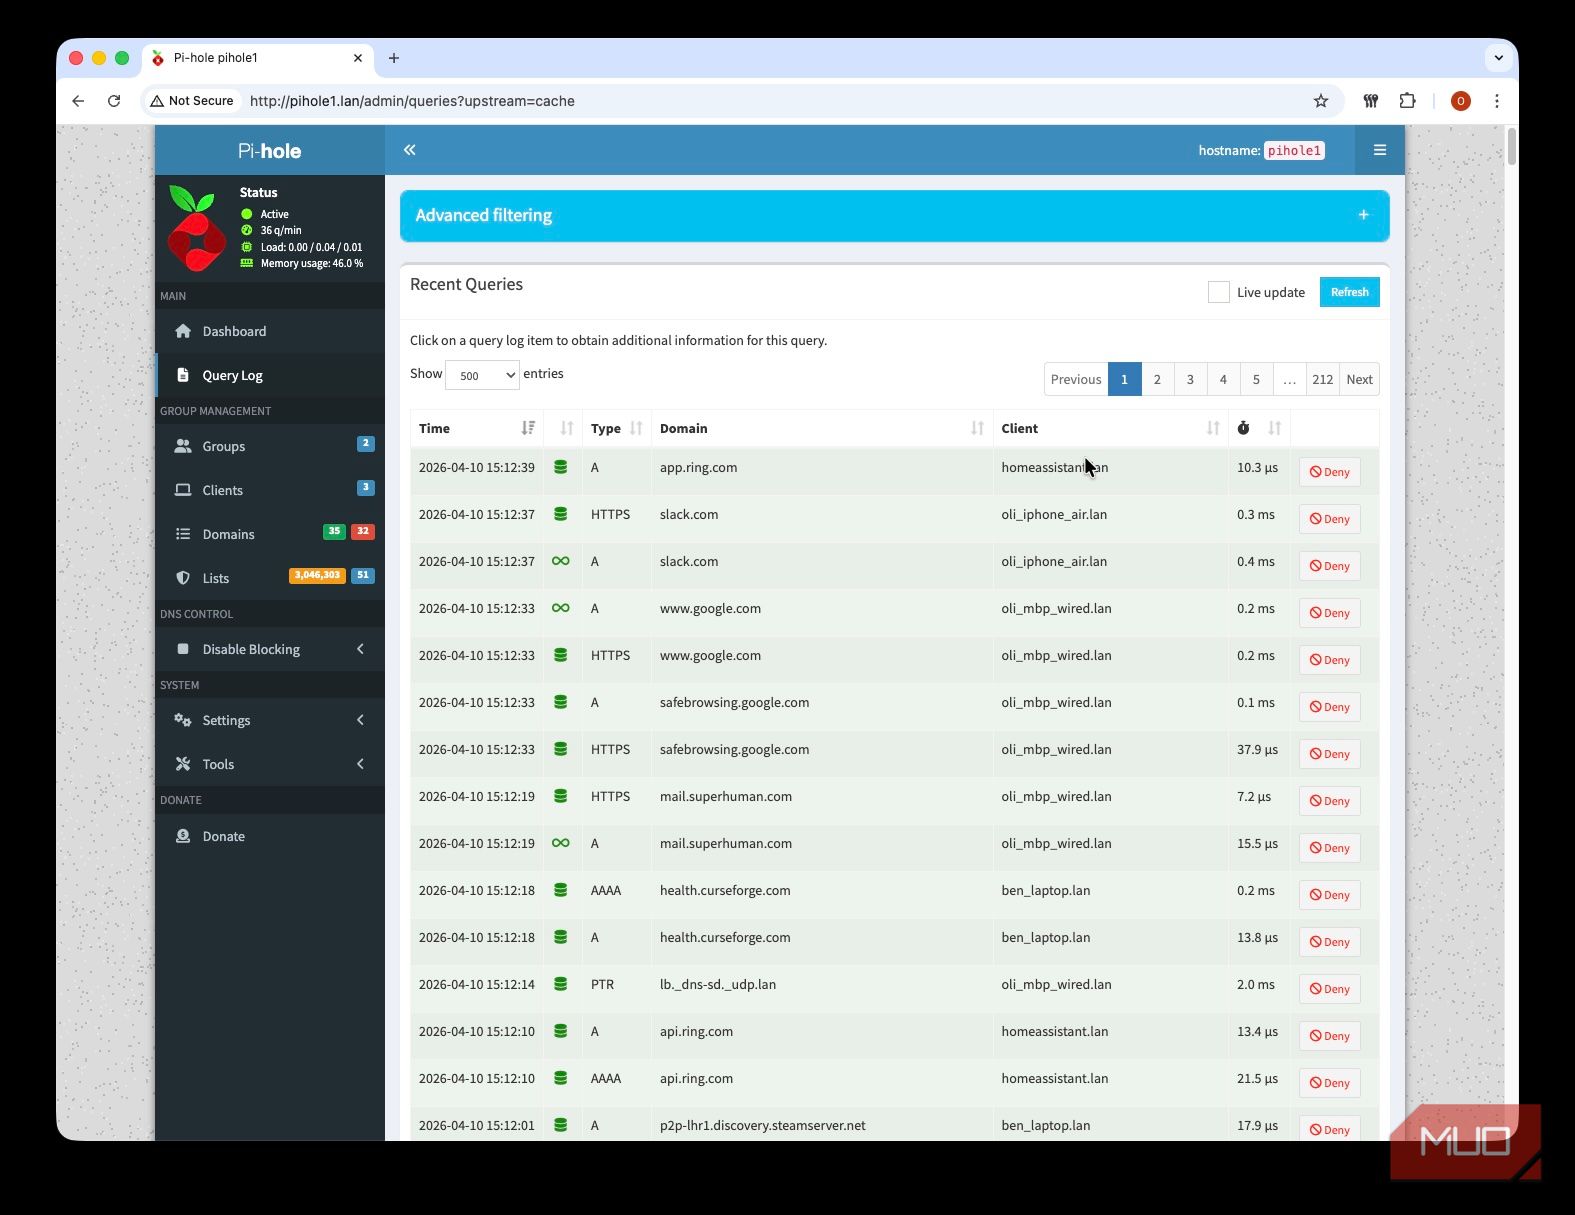
Task: Click the Pi-hole raspberry logo in the sidebar
Action: tap(196, 228)
